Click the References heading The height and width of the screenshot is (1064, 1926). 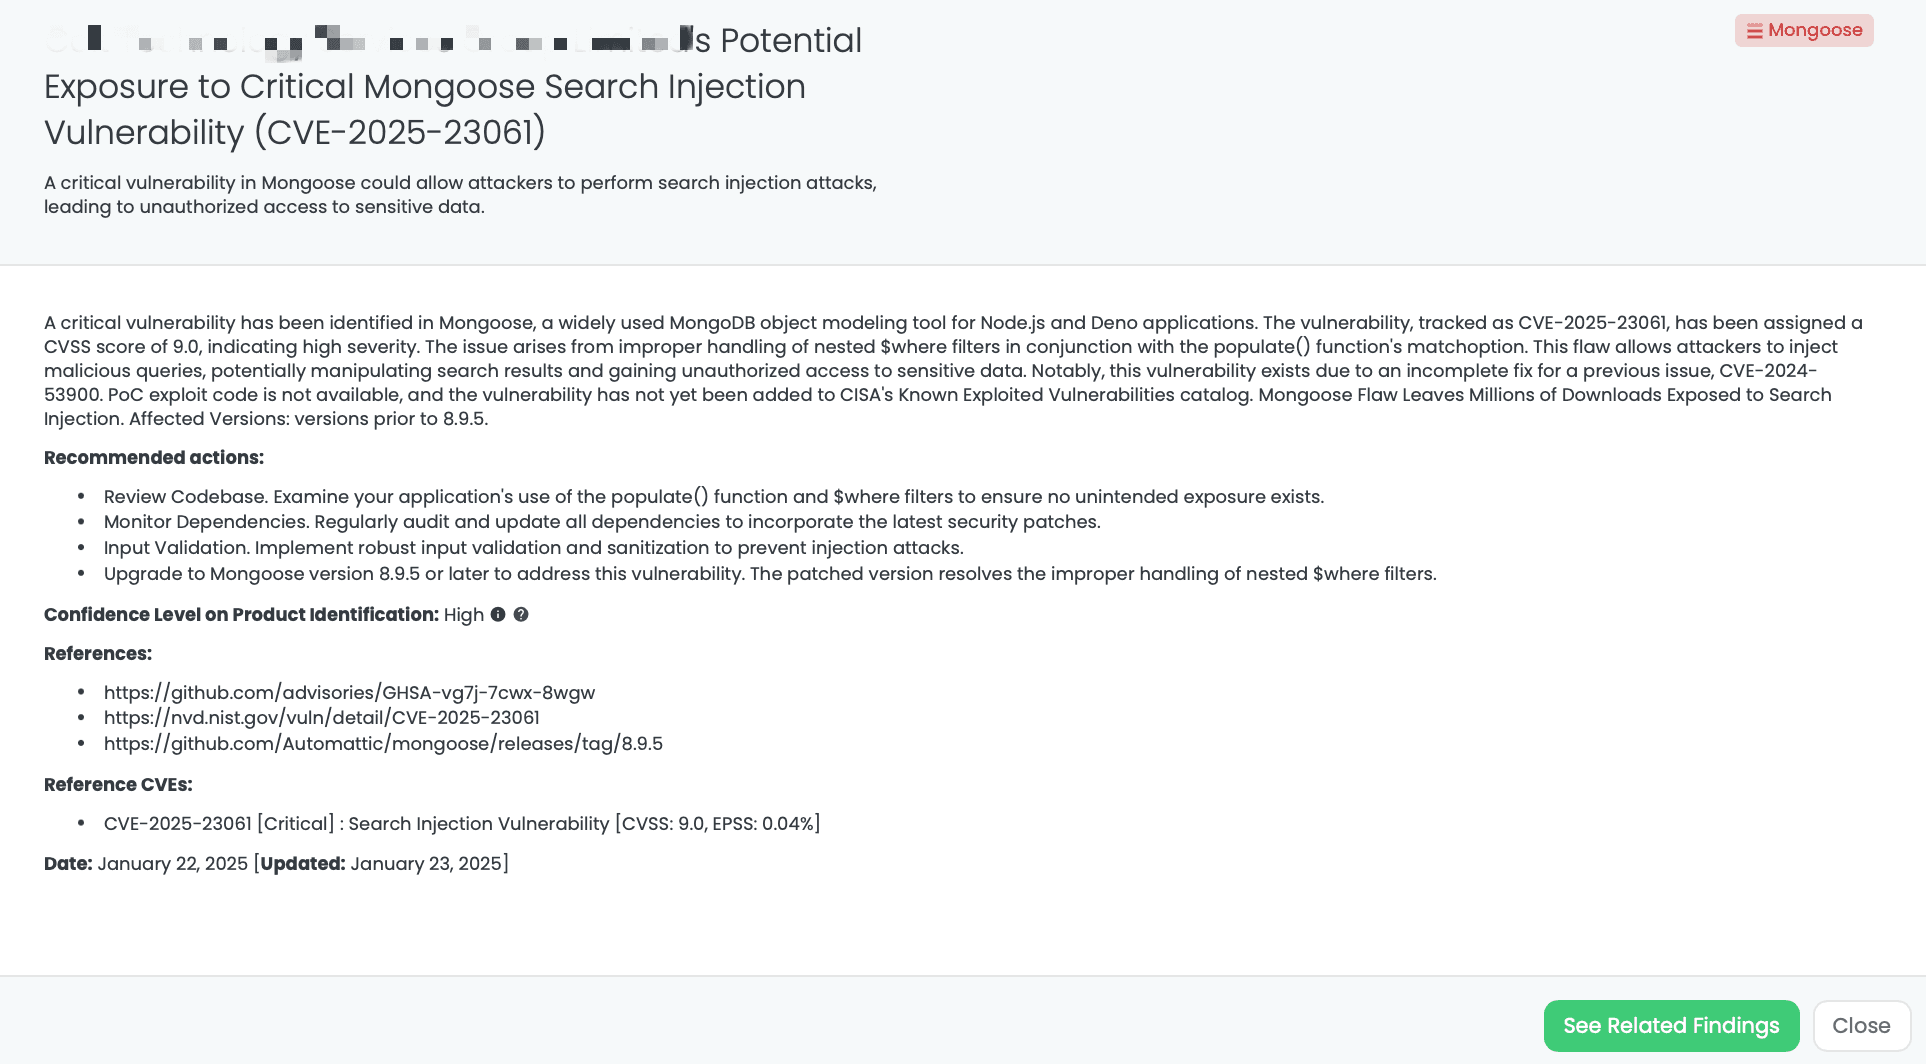pos(98,653)
